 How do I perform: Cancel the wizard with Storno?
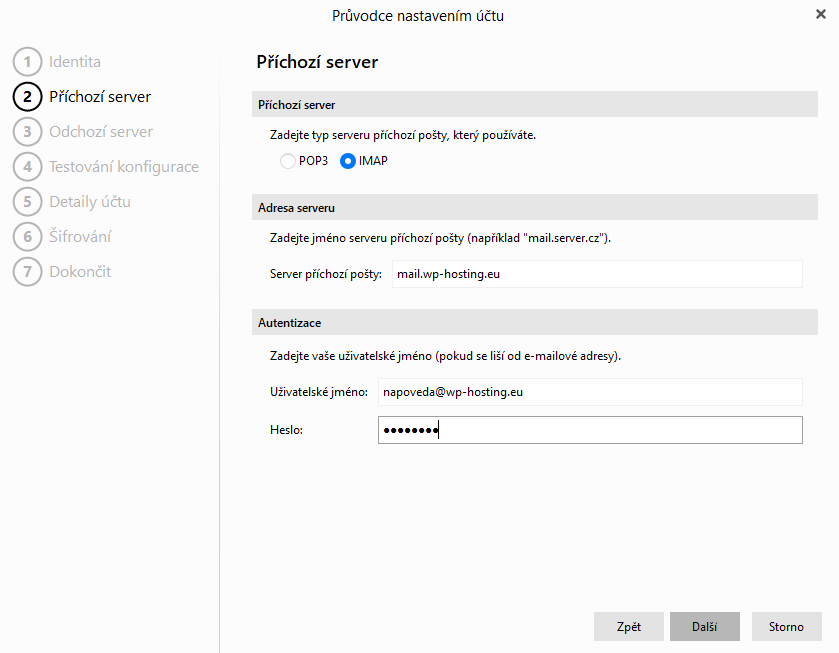(786, 627)
